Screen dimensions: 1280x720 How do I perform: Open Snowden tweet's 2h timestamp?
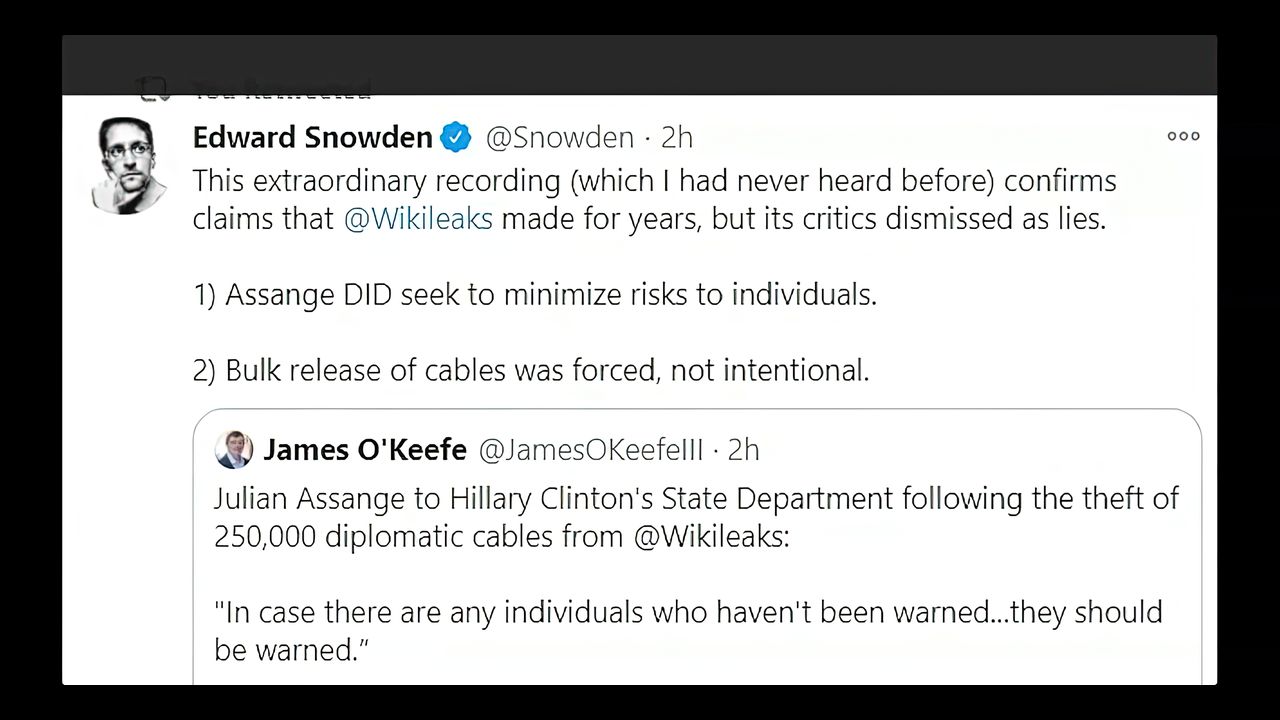(677, 137)
